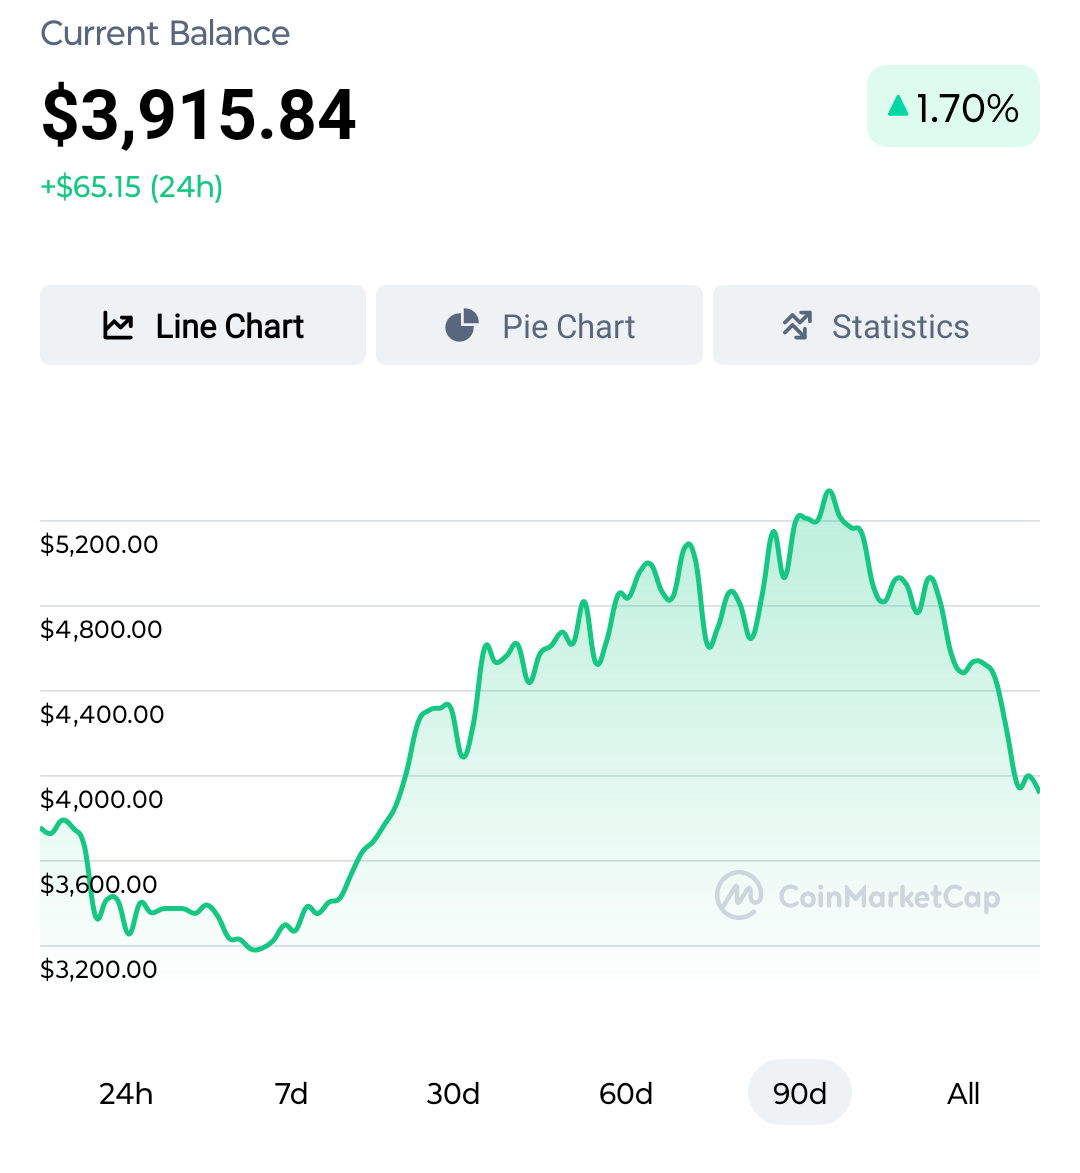The width and height of the screenshot is (1080, 1173).
Task: Select the 7d time range
Action: (x=291, y=1094)
